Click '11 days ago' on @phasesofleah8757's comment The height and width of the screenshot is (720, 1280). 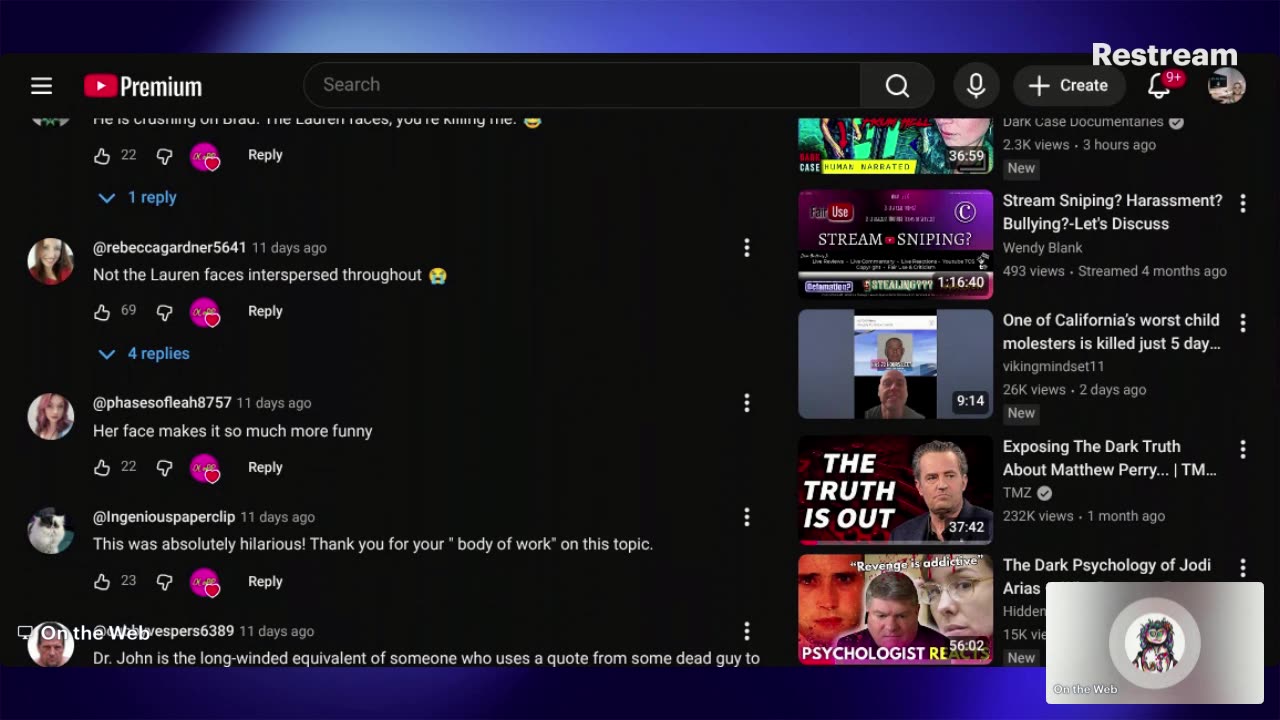(274, 403)
